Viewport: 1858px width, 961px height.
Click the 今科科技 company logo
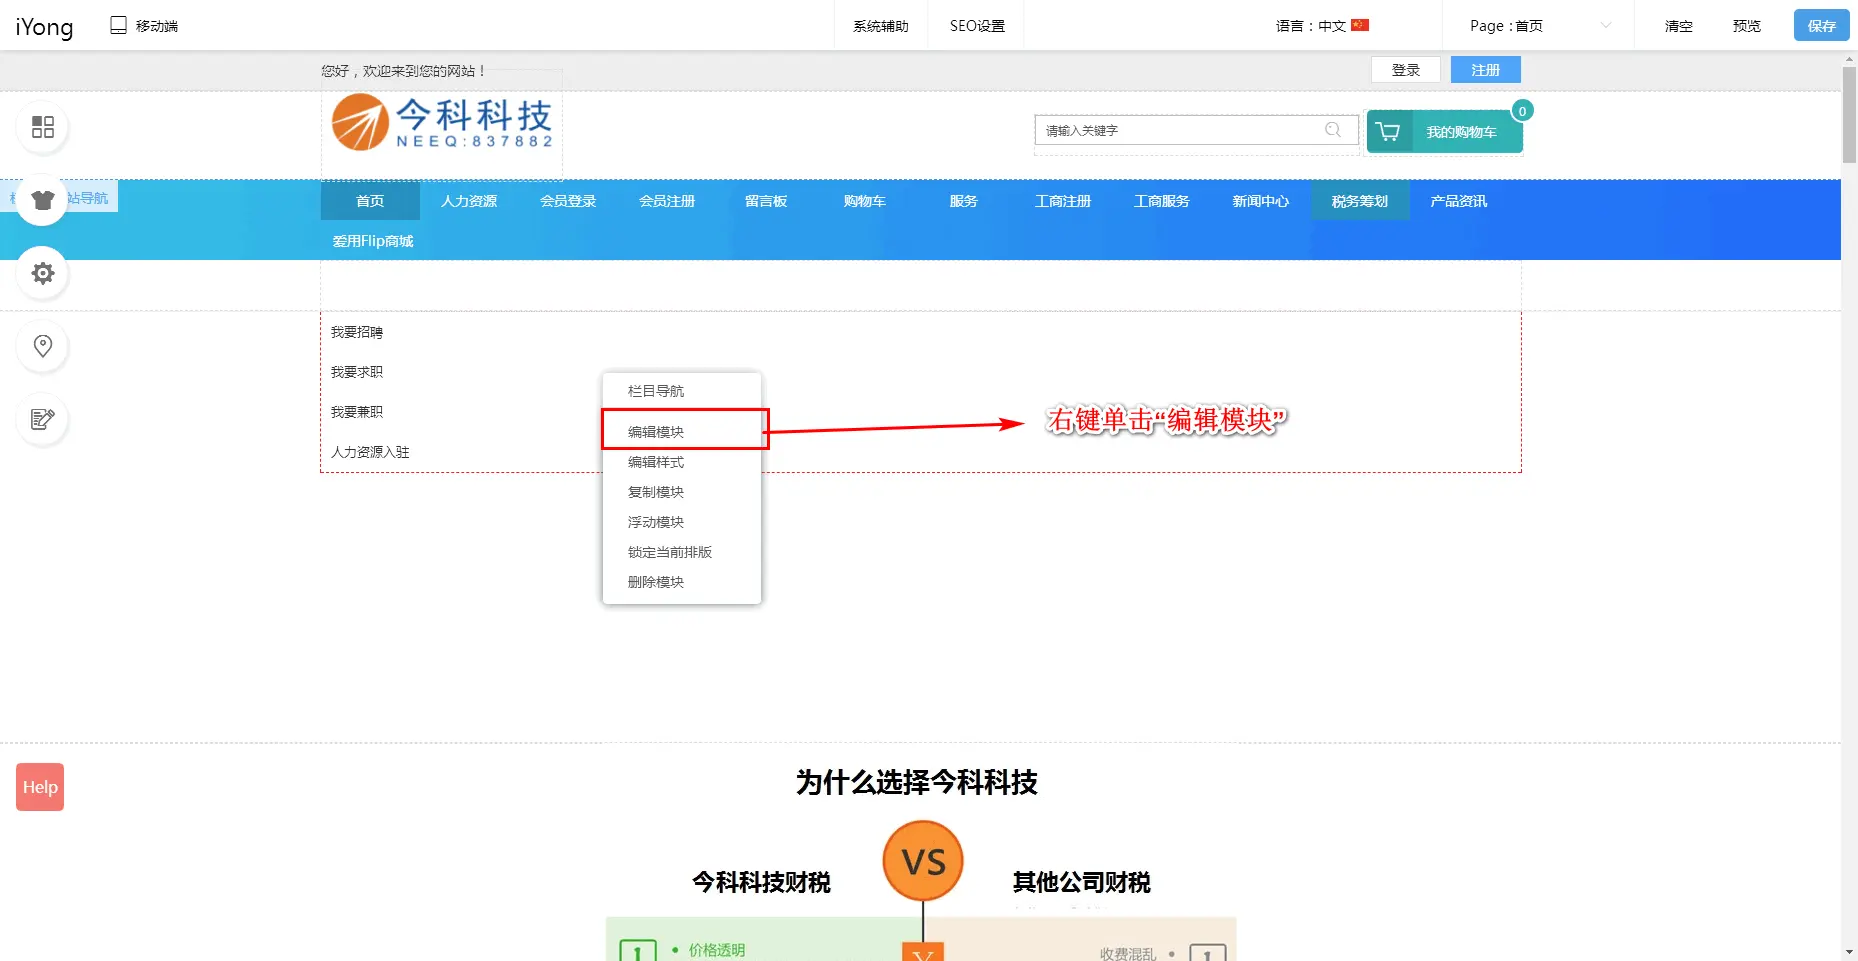(441, 123)
